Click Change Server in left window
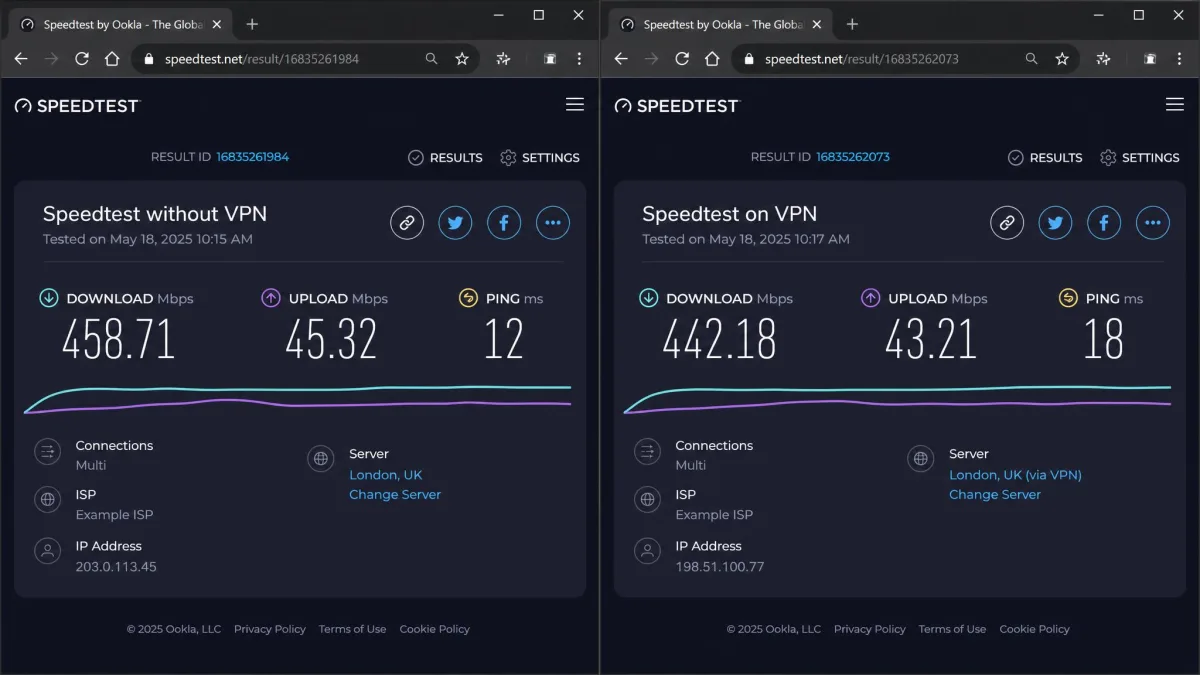The height and width of the screenshot is (675, 1200). point(395,494)
